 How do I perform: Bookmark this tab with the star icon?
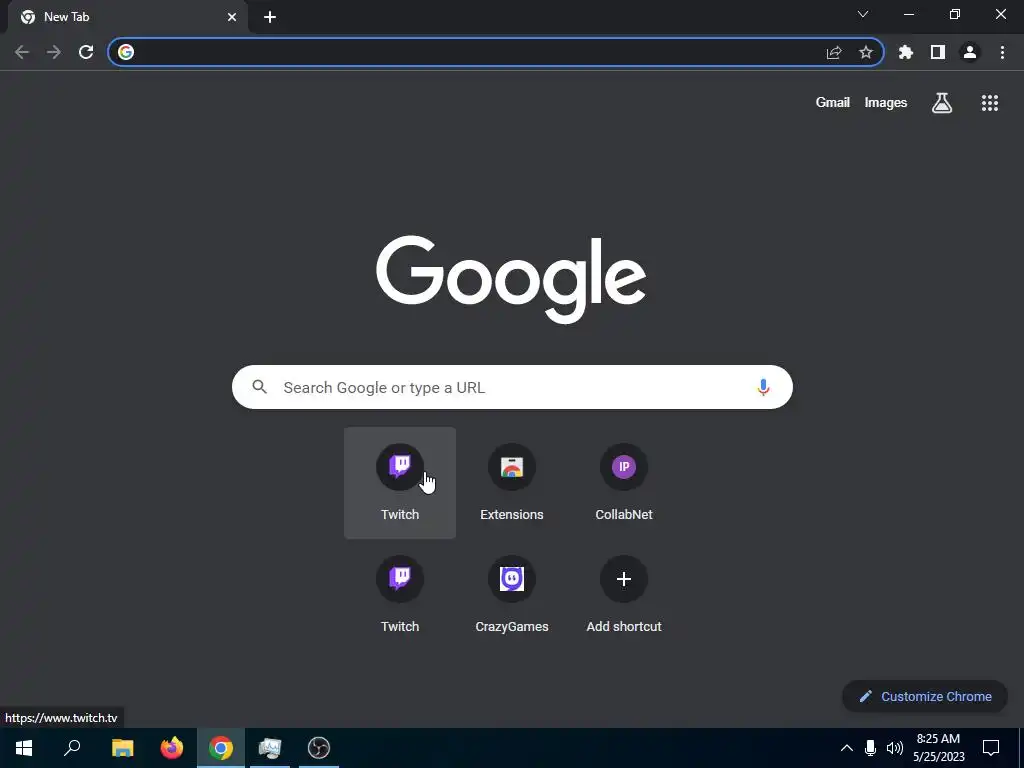pyautogui.click(x=866, y=52)
